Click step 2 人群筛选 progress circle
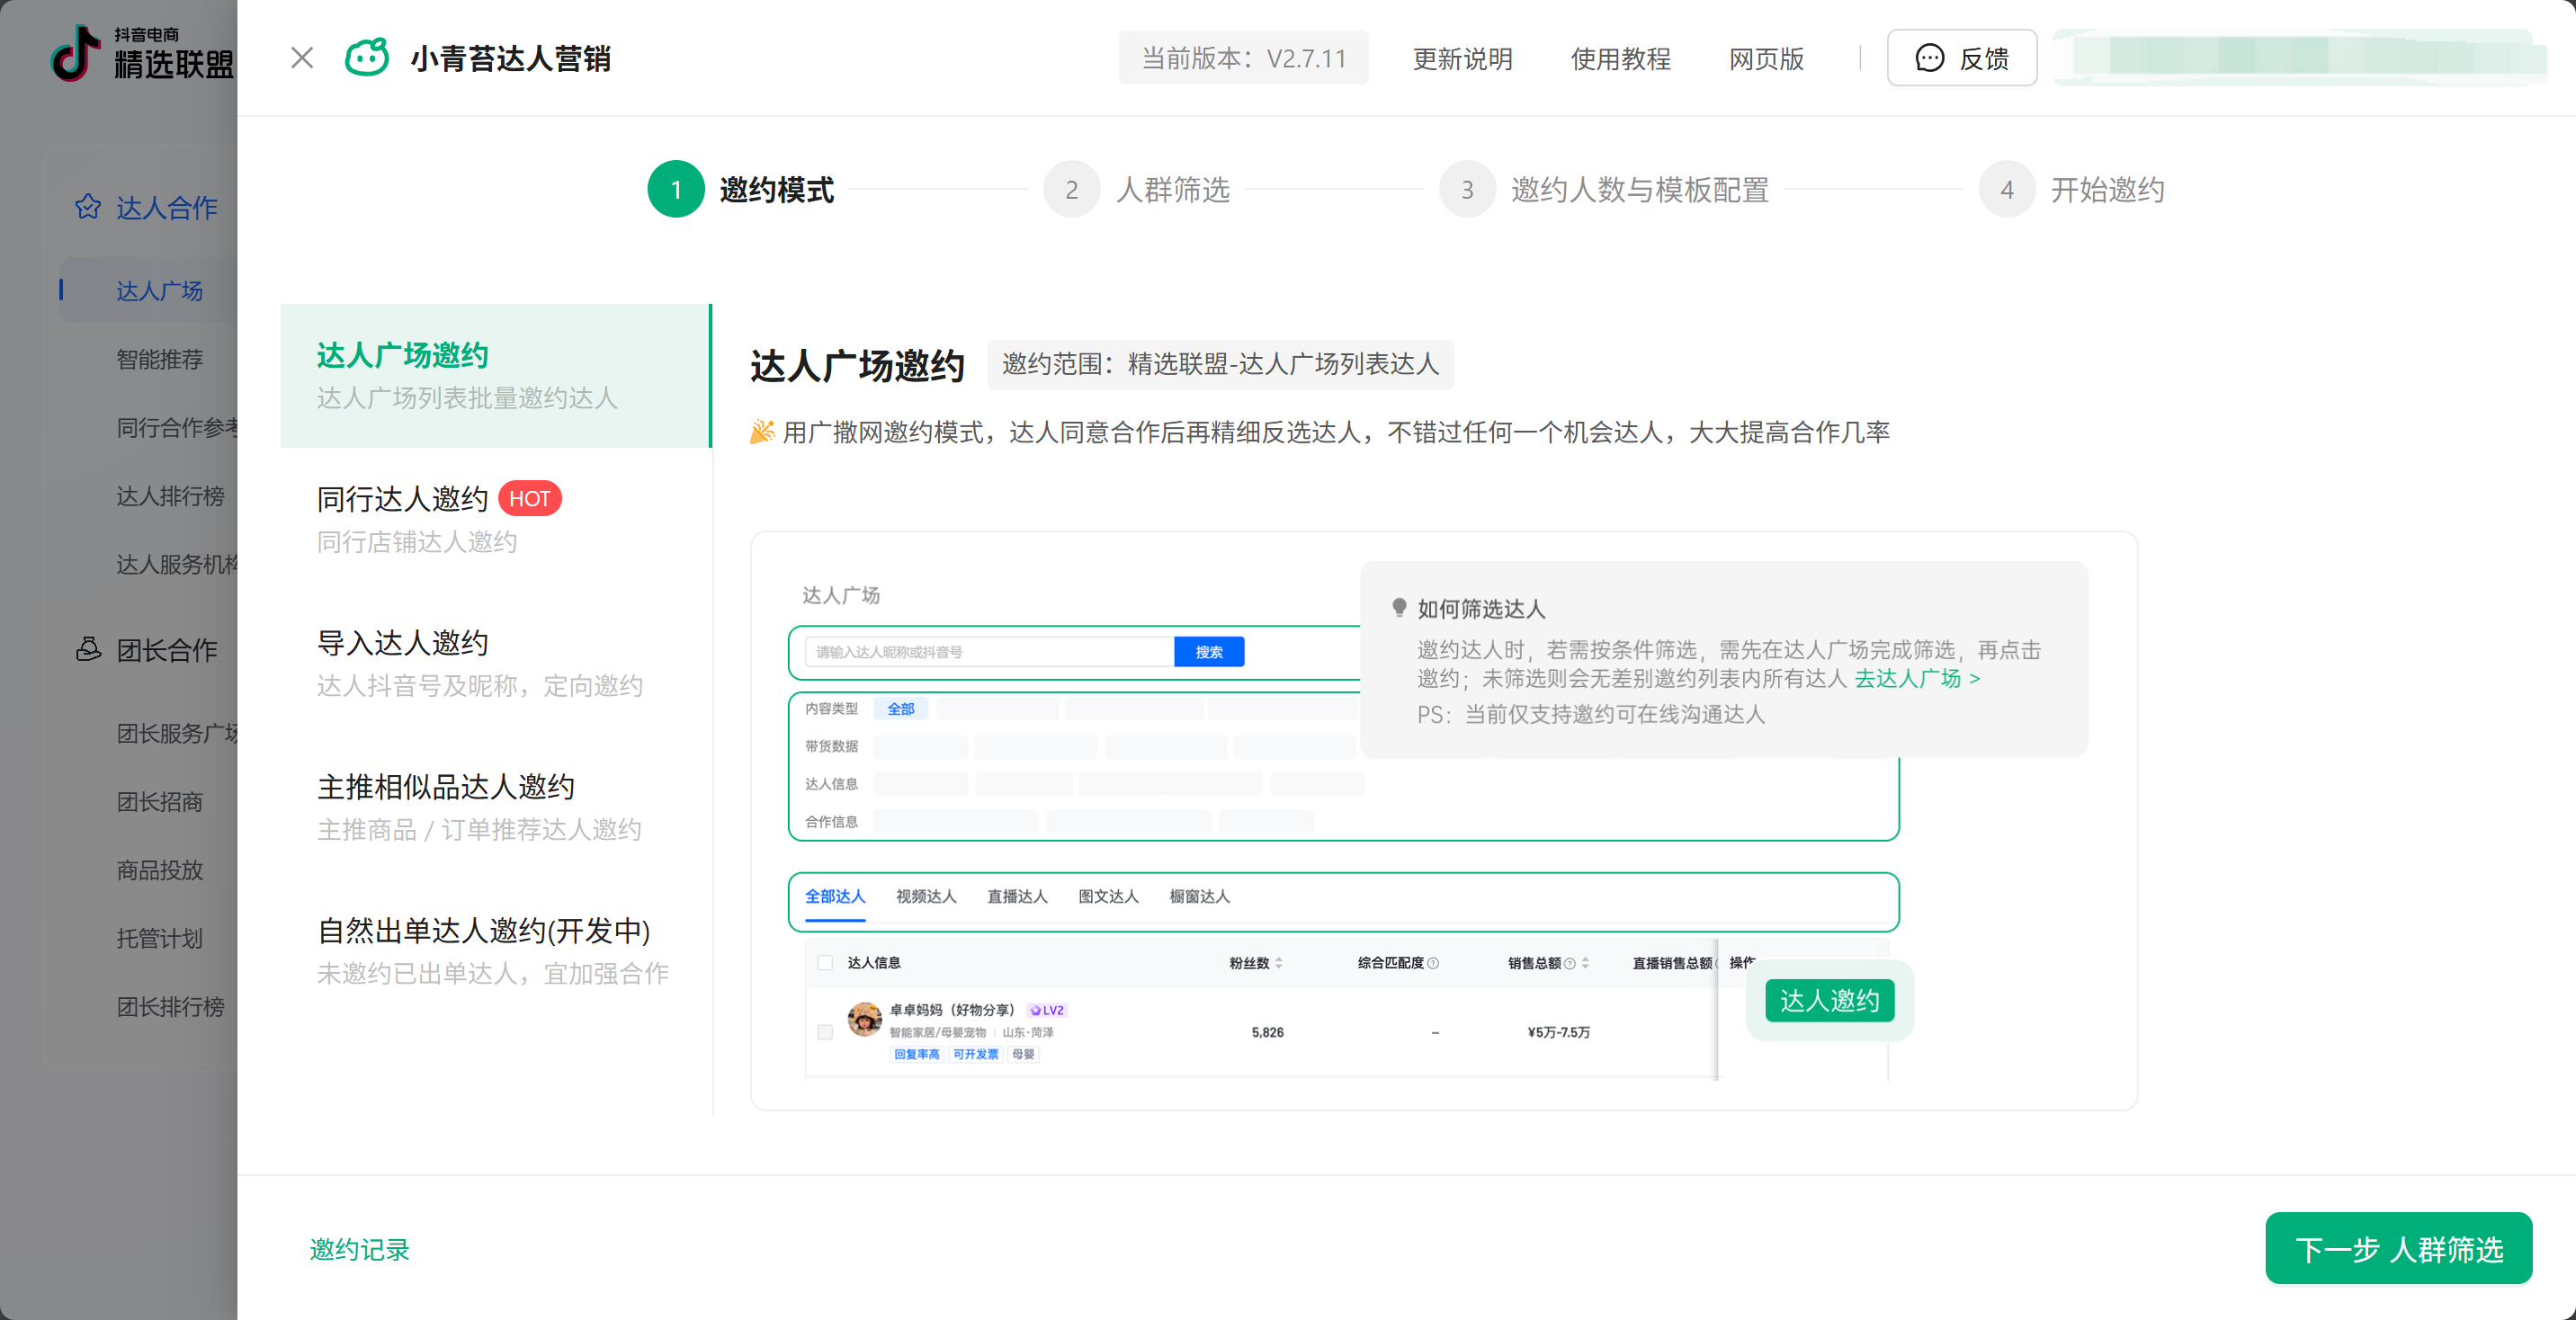Viewport: 2576px width, 1320px height. (1071, 189)
